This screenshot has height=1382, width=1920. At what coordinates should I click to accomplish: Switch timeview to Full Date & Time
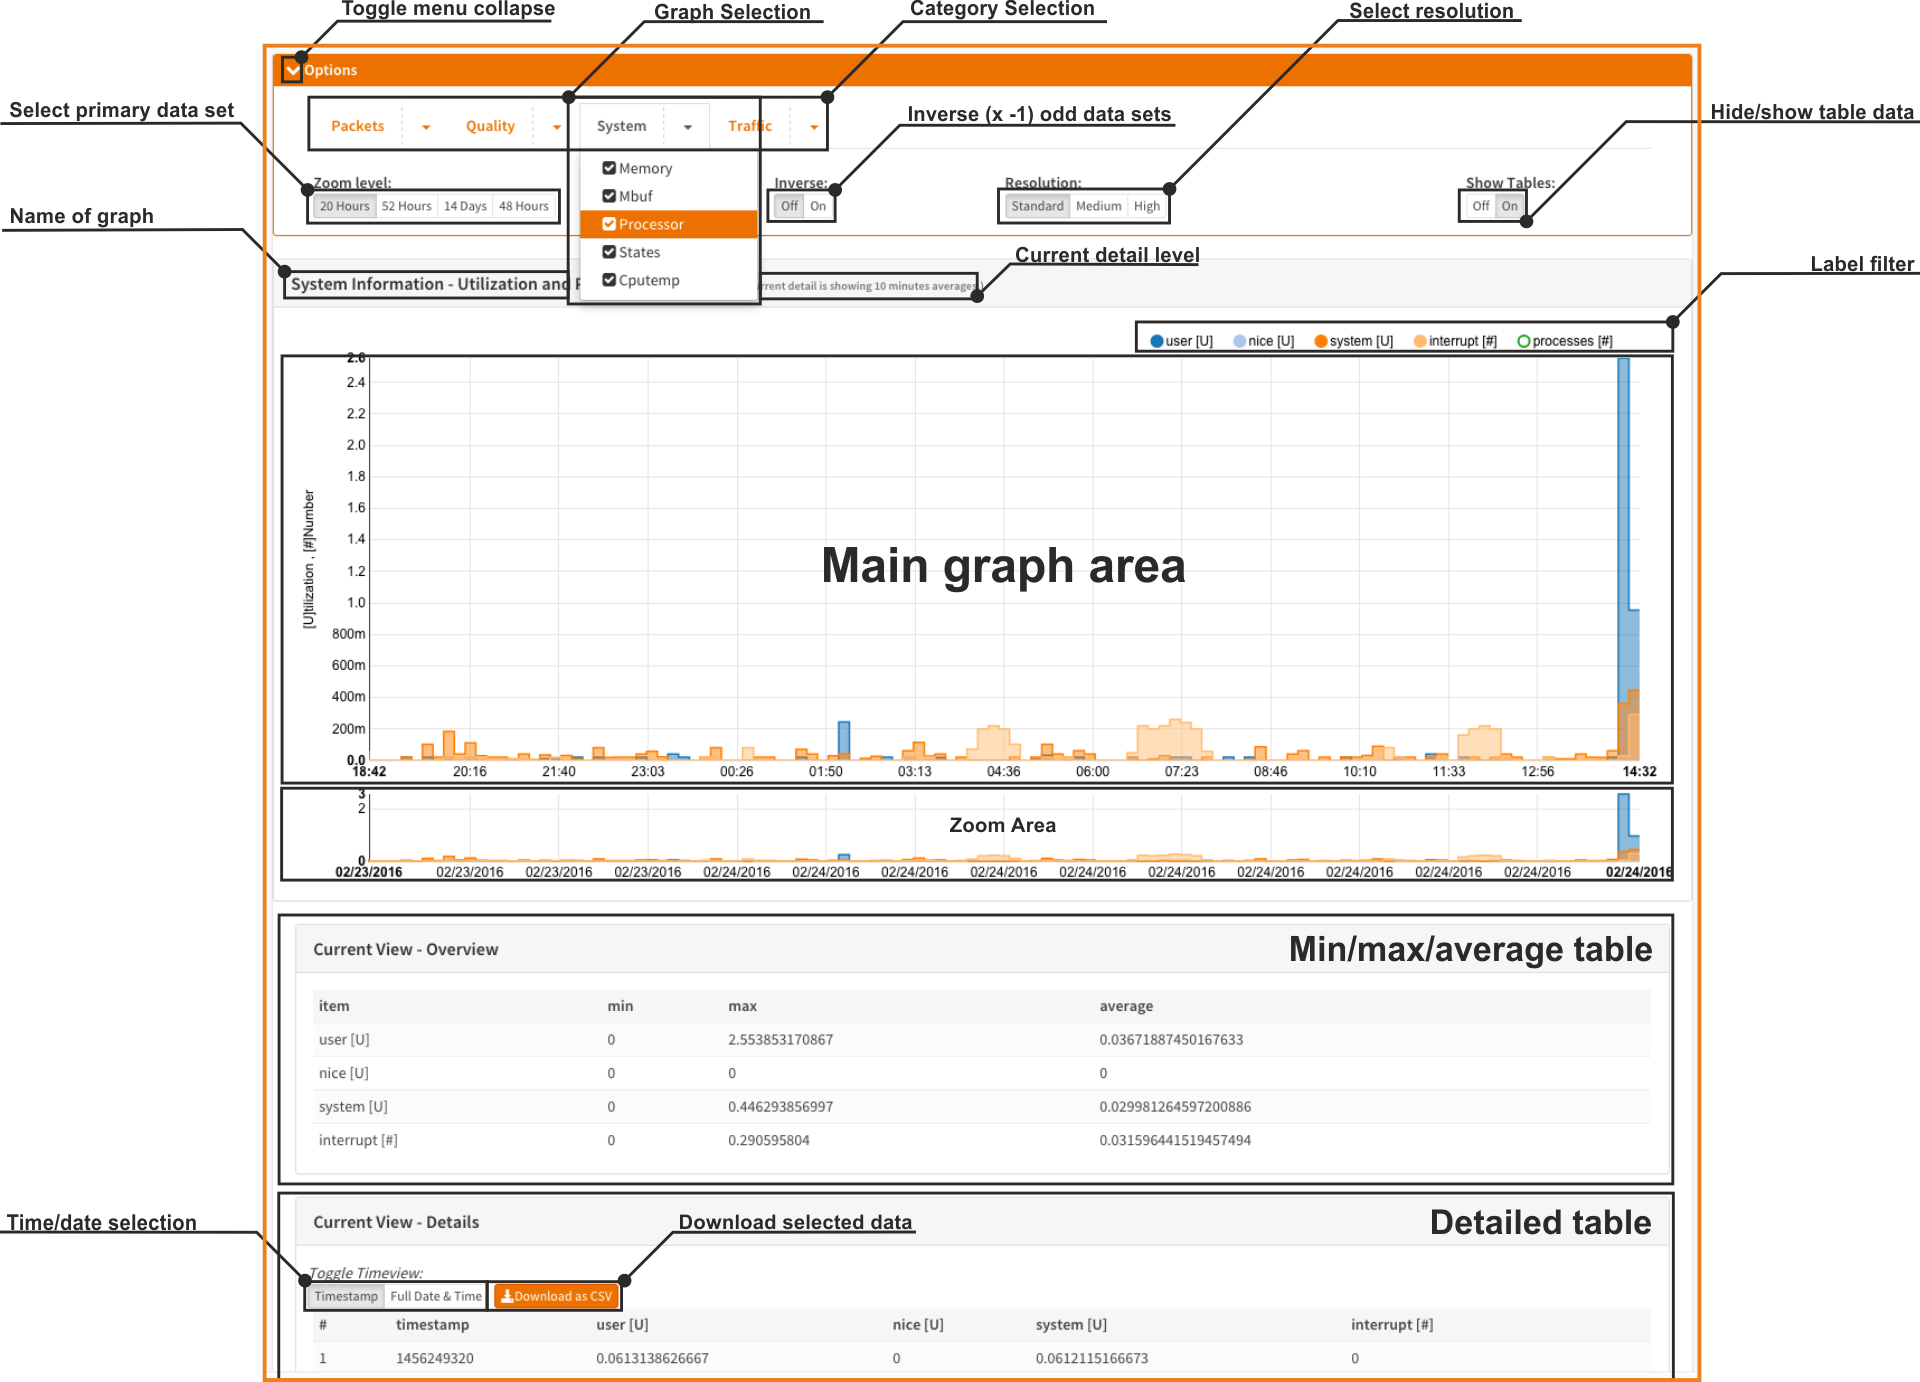point(436,1296)
